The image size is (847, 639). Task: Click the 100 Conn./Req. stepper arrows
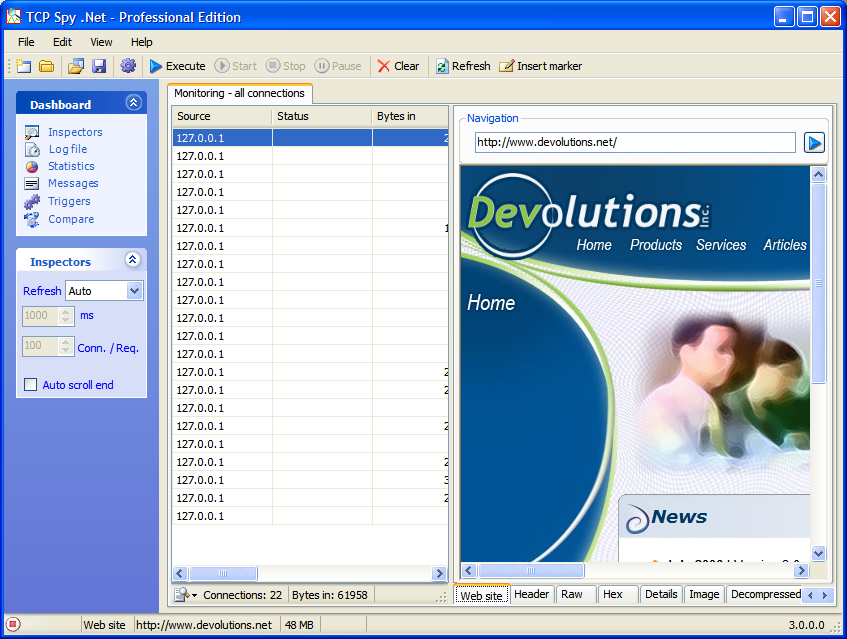tap(65, 346)
